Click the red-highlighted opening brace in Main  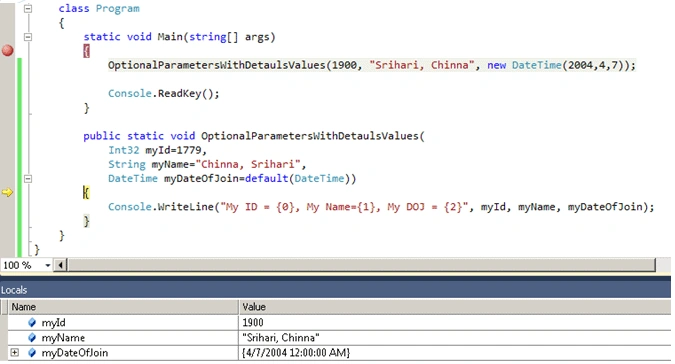tap(86, 51)
